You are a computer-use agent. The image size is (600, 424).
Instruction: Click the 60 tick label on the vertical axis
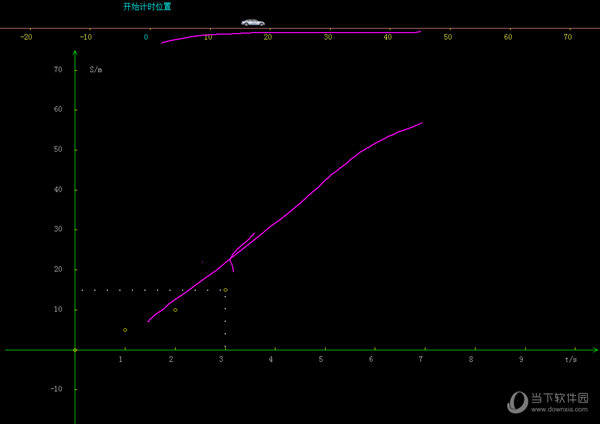pos(58,110)
